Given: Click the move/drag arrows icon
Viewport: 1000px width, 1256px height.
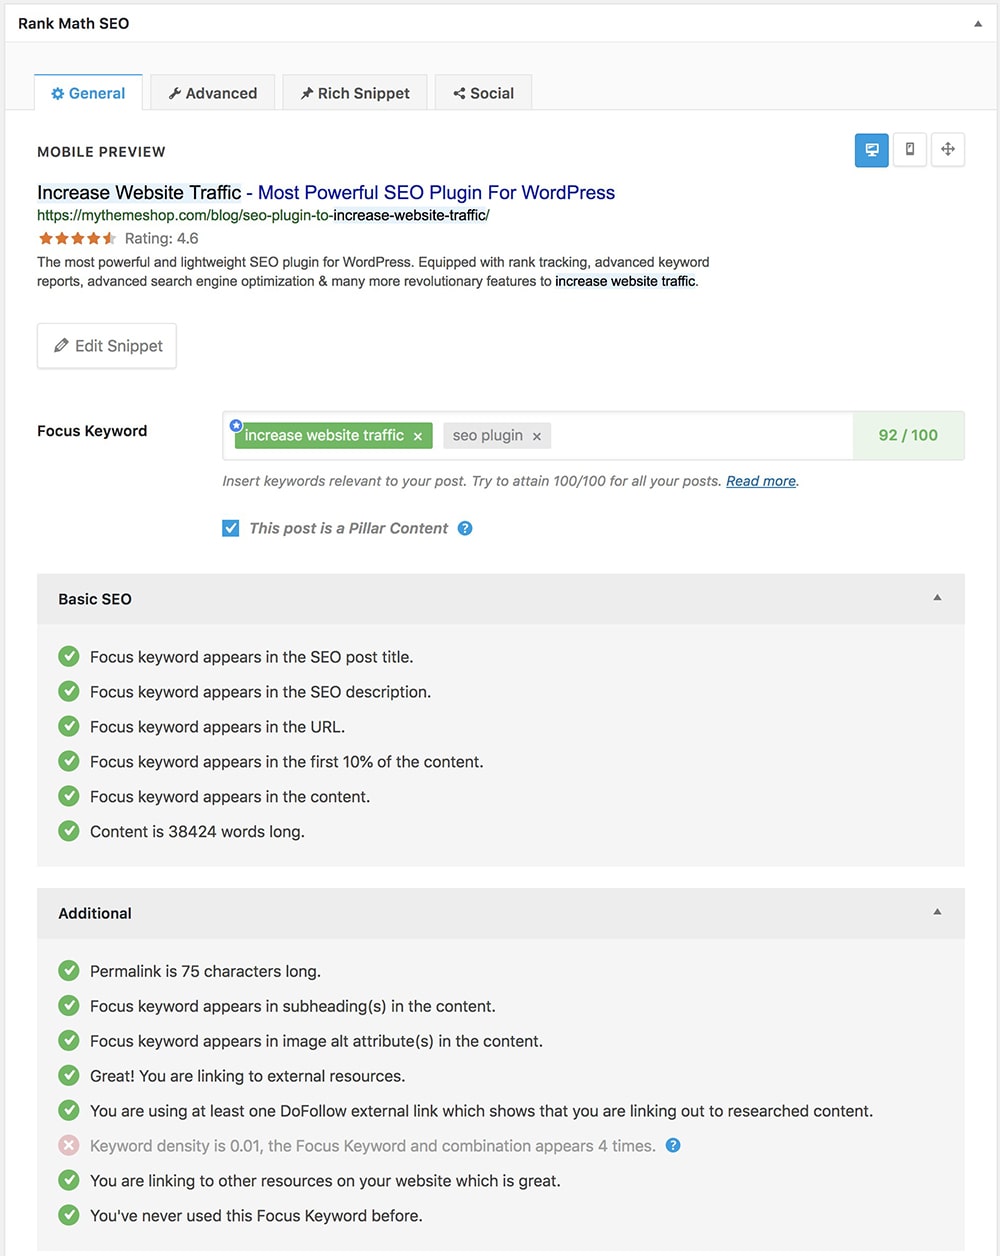Looking at the screenshot, I should coord(947,150).
